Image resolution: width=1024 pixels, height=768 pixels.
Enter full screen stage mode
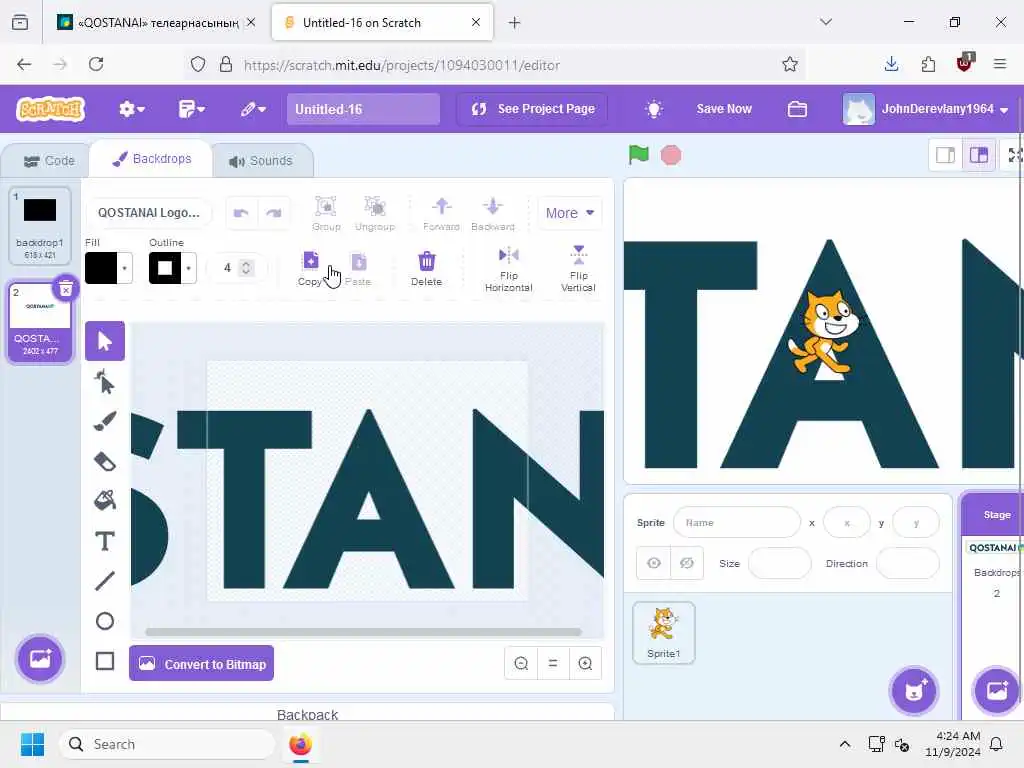pos(1014,155)
